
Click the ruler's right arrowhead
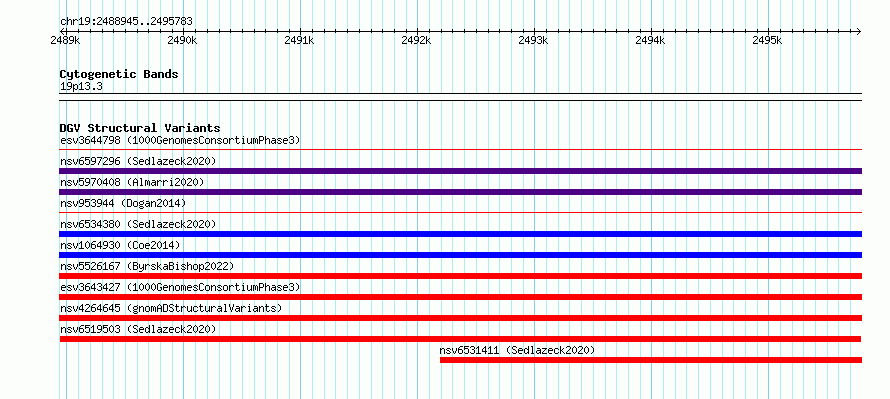(859, 31)
